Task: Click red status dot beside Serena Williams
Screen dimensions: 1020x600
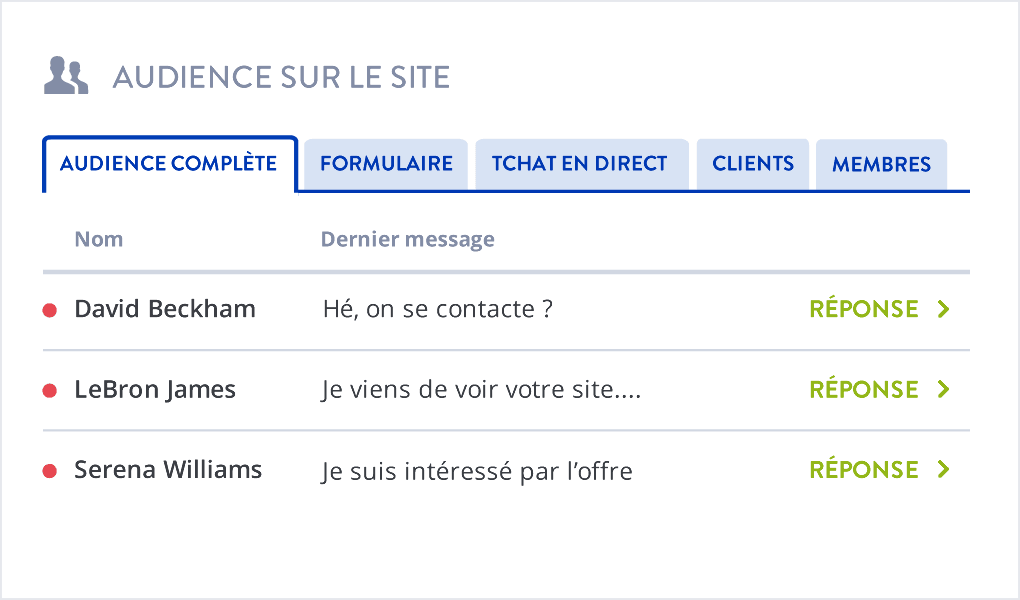Action: (x=49, y=470)
